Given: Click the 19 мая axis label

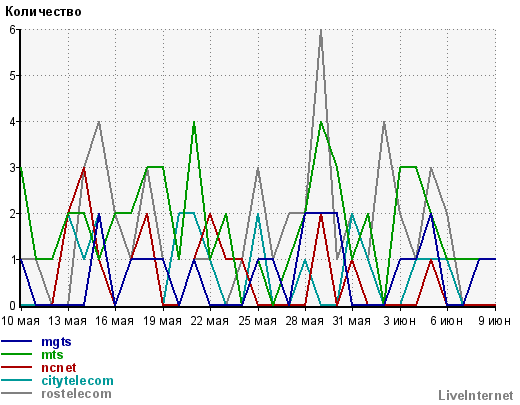Looking at the screenshot, I should coord(162,321).
